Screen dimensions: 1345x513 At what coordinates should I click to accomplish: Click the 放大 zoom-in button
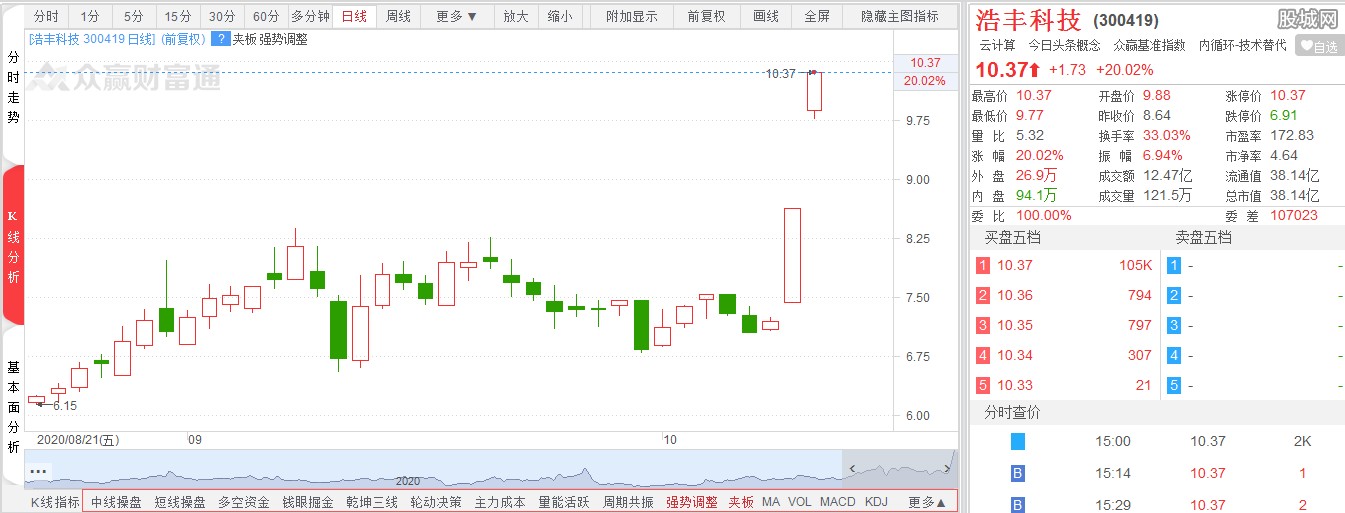tap(515, 16)
